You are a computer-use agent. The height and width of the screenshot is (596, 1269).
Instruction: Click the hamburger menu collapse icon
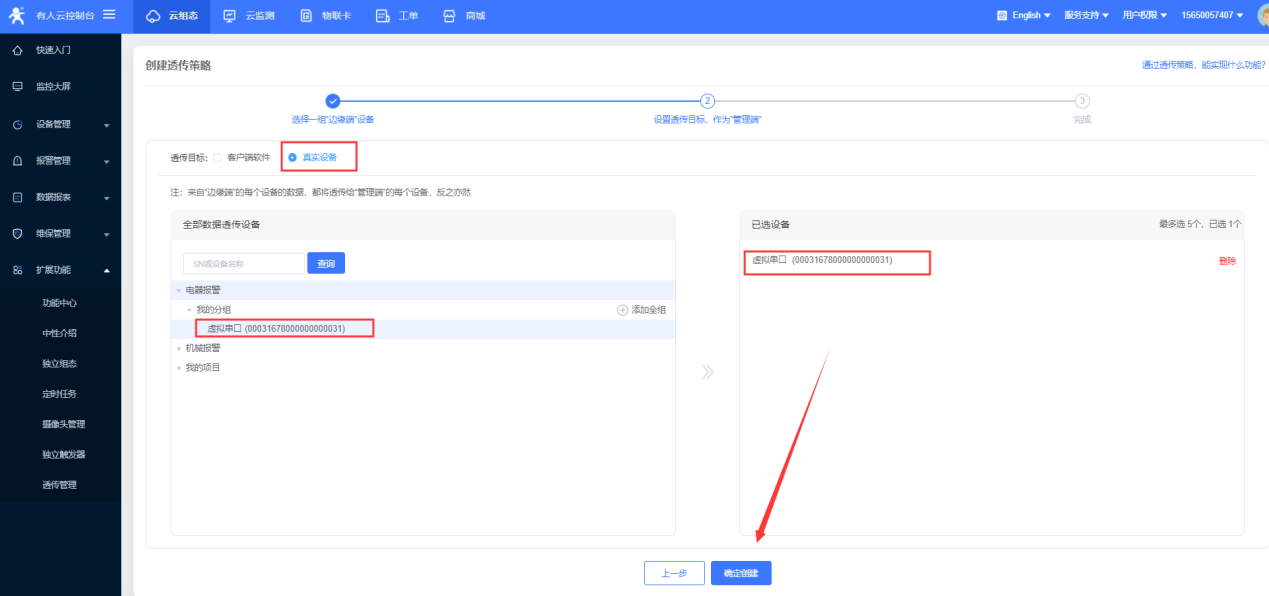pos(109,15)
